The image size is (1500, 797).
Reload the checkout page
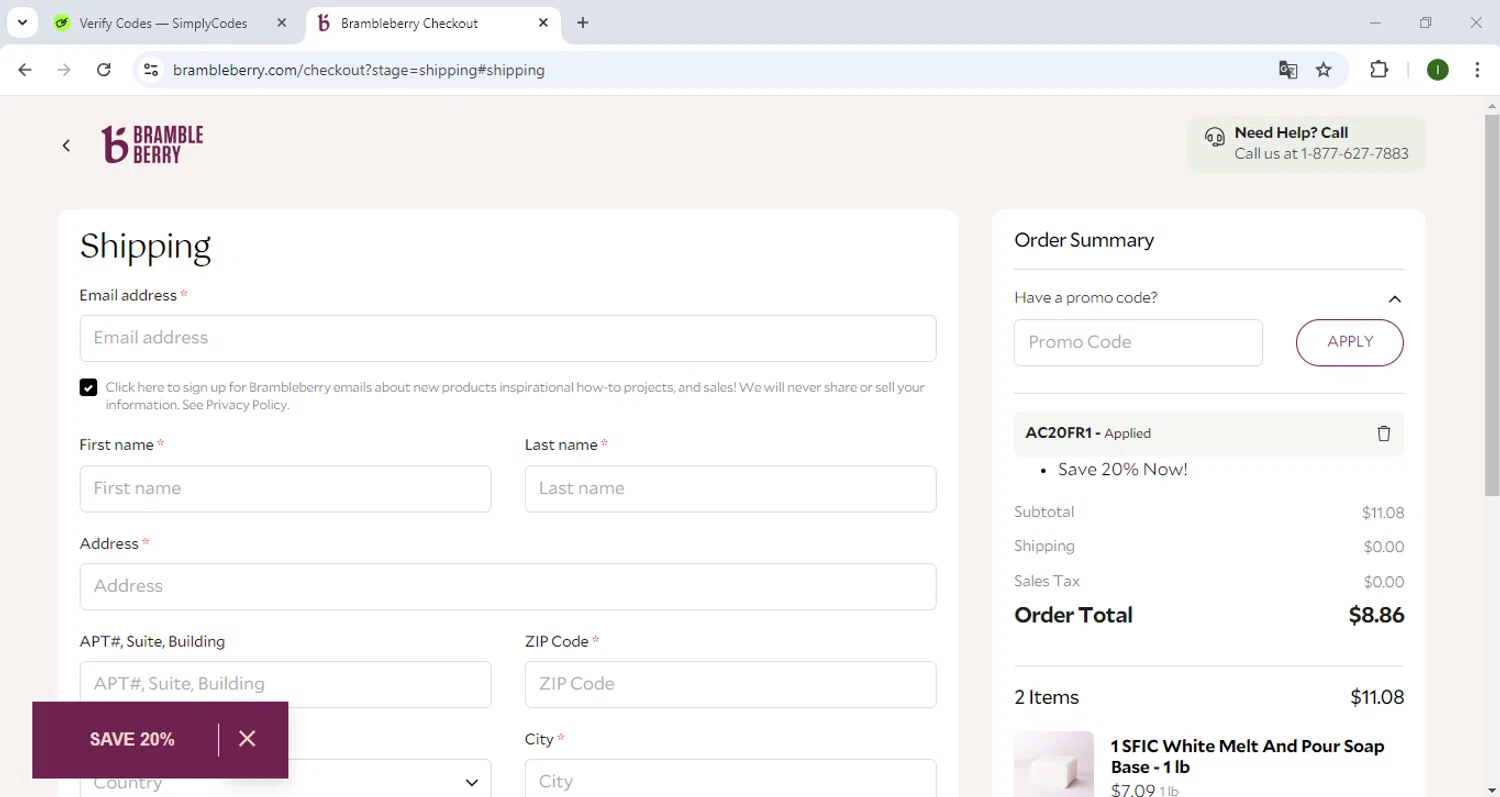pyautogui.click(x=104, y=70)
